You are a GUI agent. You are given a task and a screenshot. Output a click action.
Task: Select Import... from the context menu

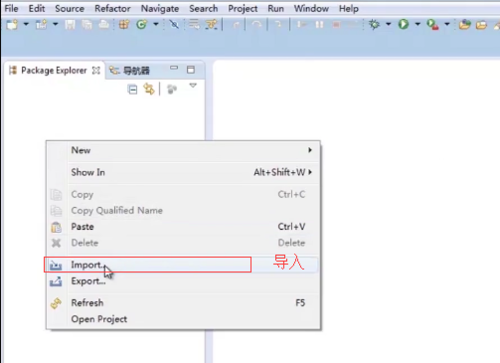[x=183, y=265]
